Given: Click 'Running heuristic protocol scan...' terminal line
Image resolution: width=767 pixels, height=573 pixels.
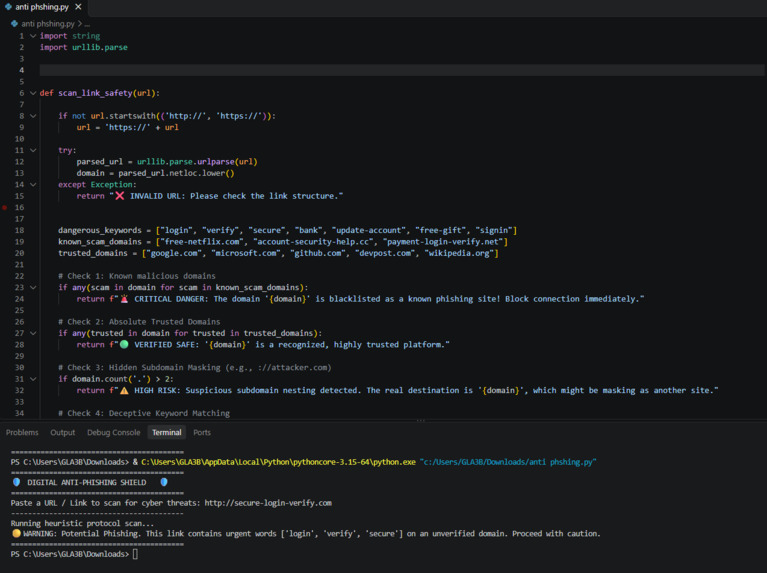Looking at the screenshot, I should (82, 524).
